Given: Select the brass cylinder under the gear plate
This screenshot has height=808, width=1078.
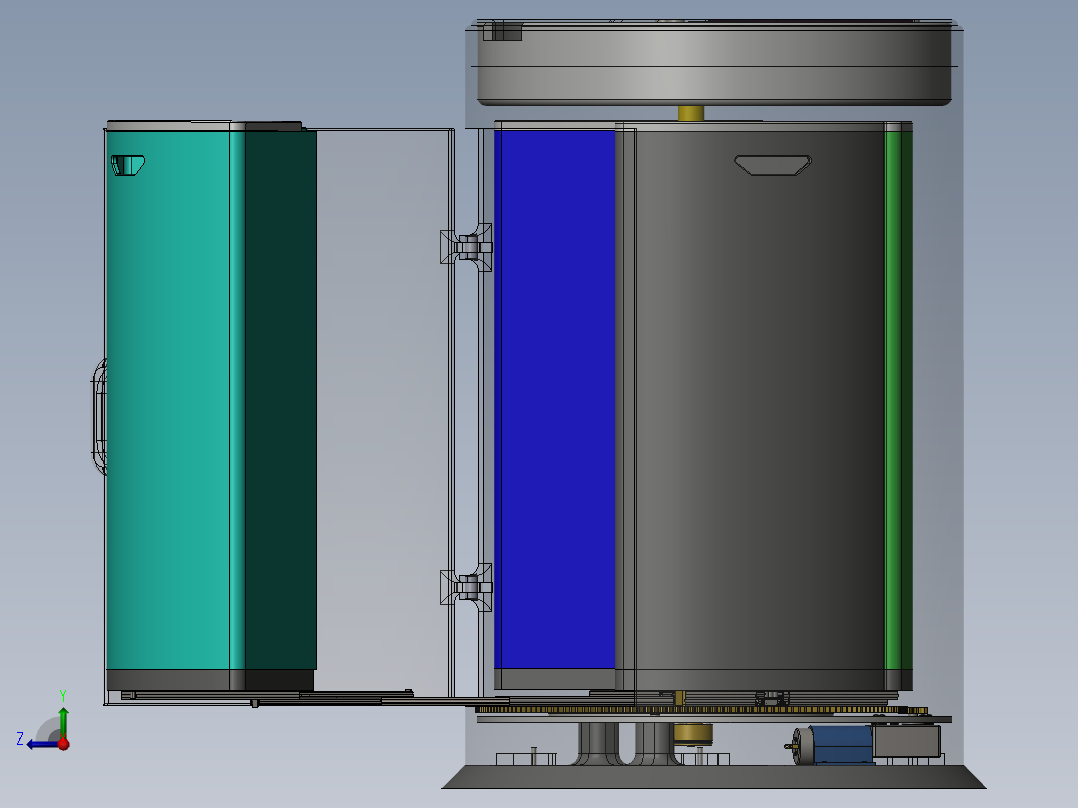Looking at the screenshot, I should tap(693, 734).
